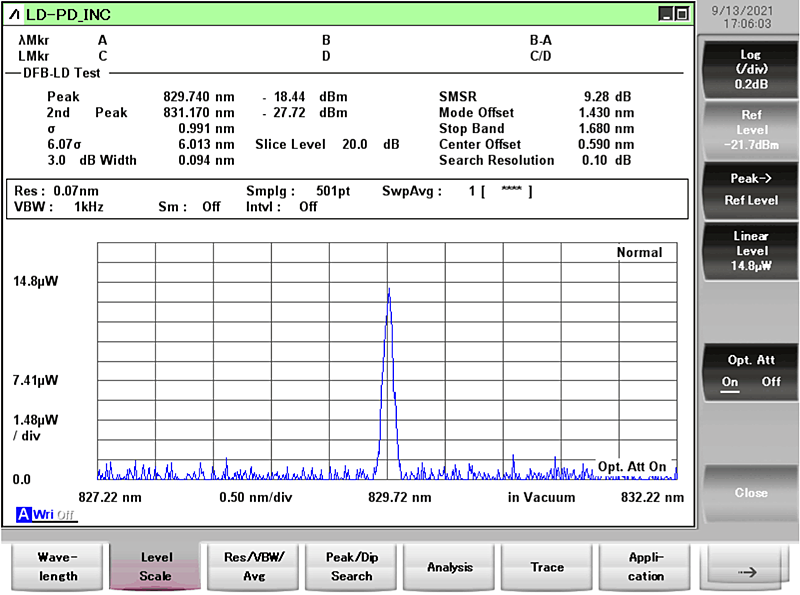The width and height of the screenshot is (800, 595).
Task: Set Log scale 0.2dB per division
Action: [751, 69]
